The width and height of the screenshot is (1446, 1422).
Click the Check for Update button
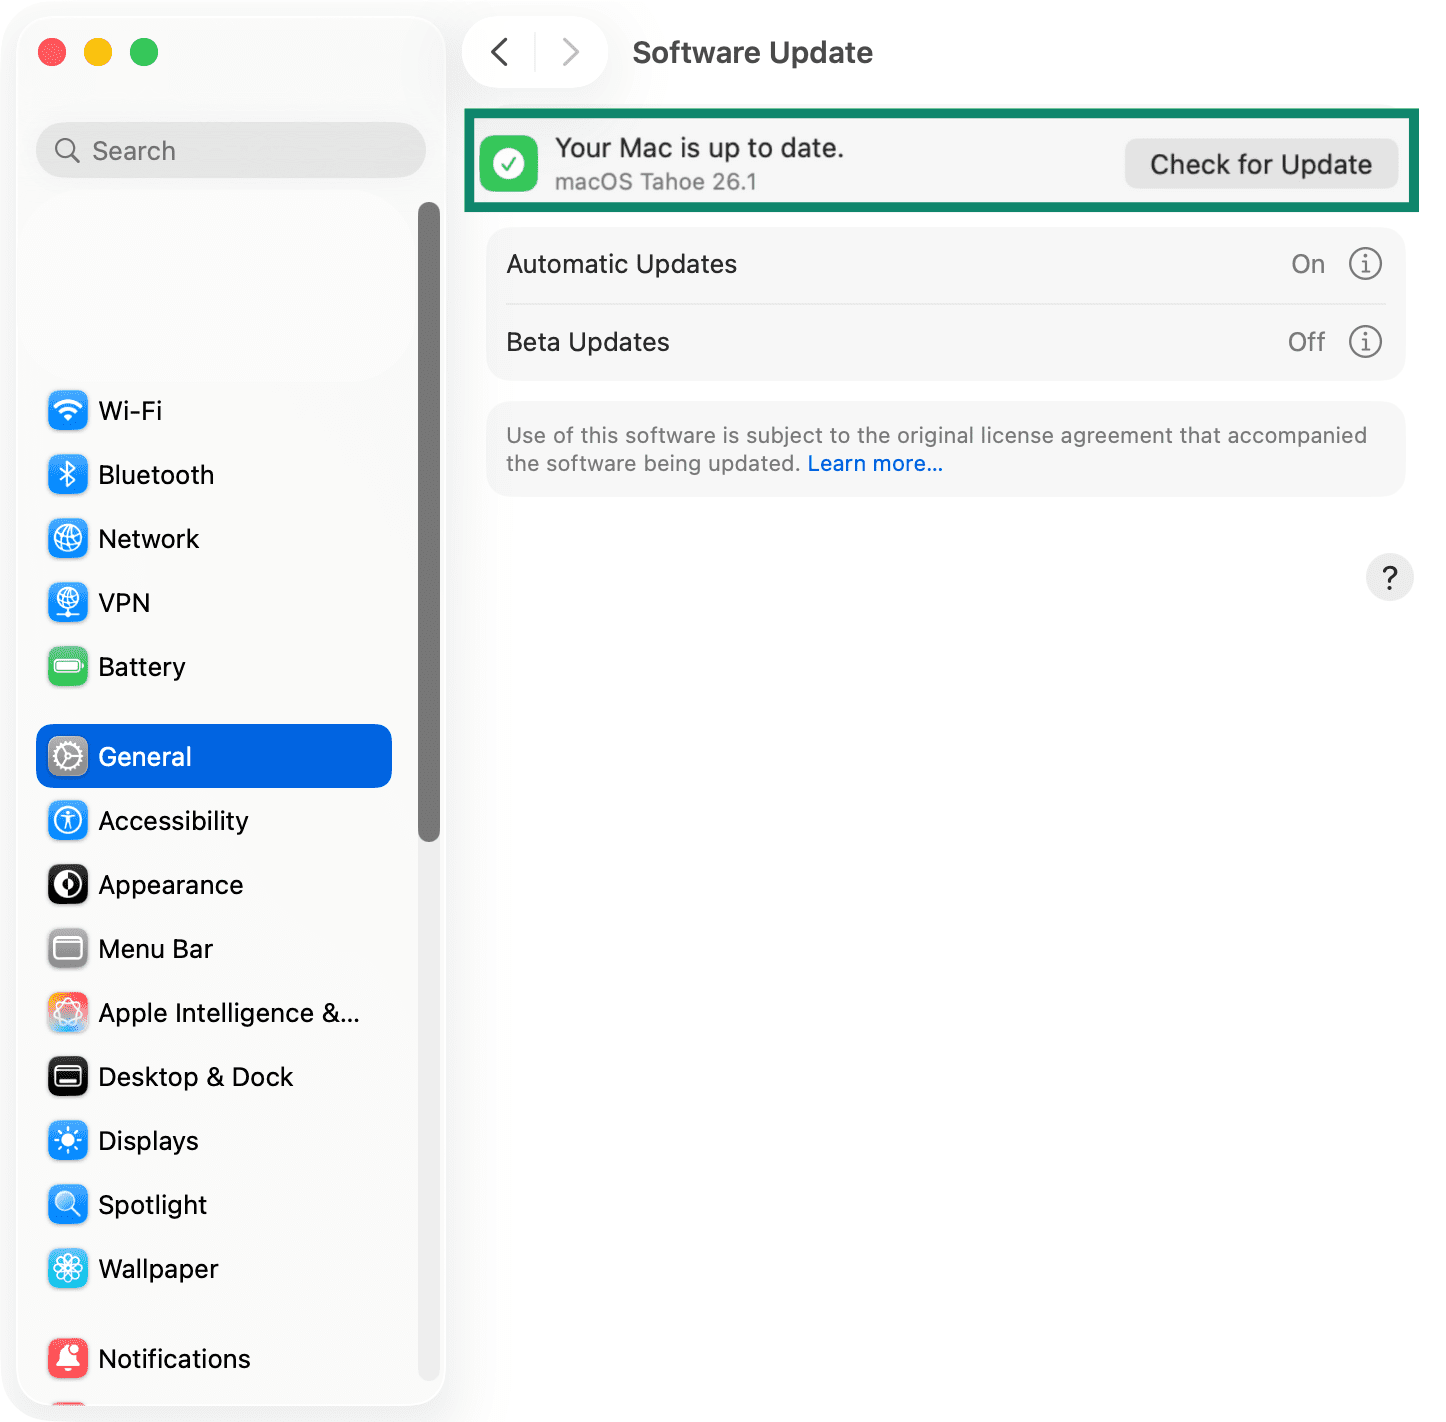pos(1260,163)
